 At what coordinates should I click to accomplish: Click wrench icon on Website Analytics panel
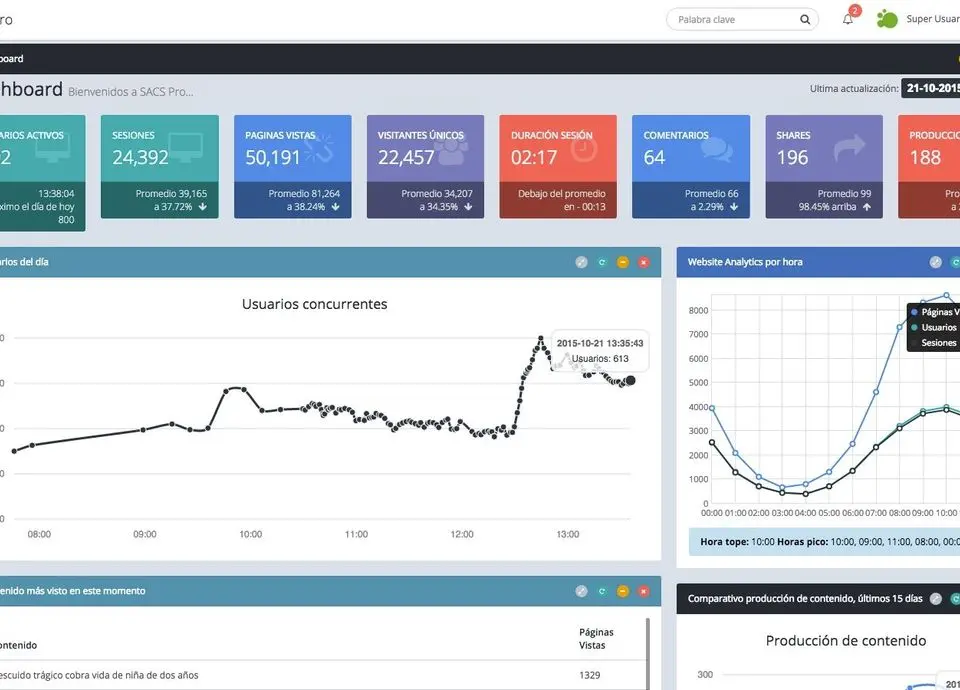935,262
